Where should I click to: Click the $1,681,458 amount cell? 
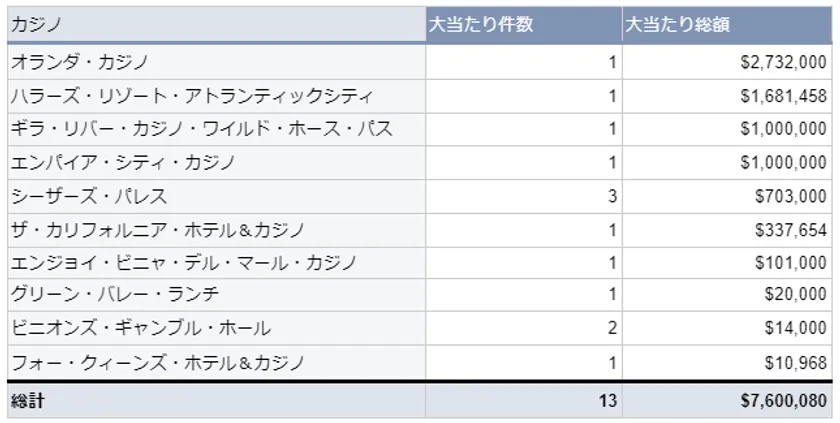pos(784,96)
